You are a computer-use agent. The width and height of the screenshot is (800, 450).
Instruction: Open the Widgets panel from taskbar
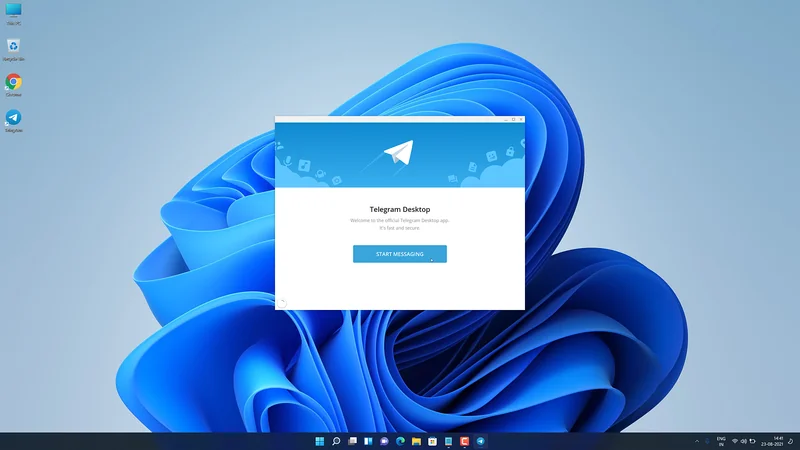[368, 441]
